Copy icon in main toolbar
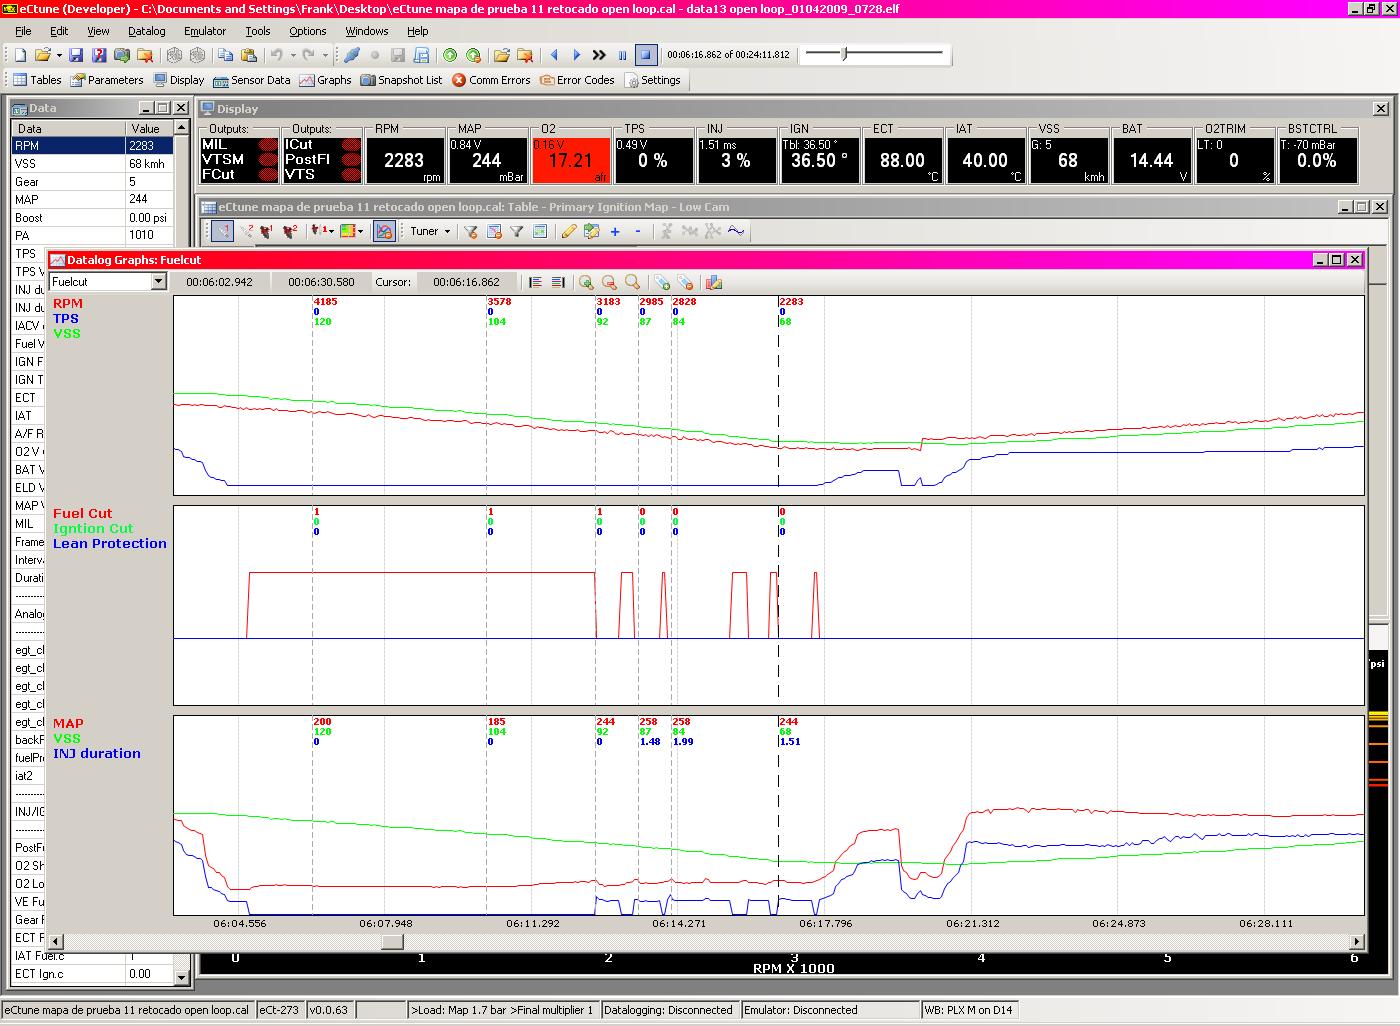1400x1026 pixels. [x=225, y=55]
